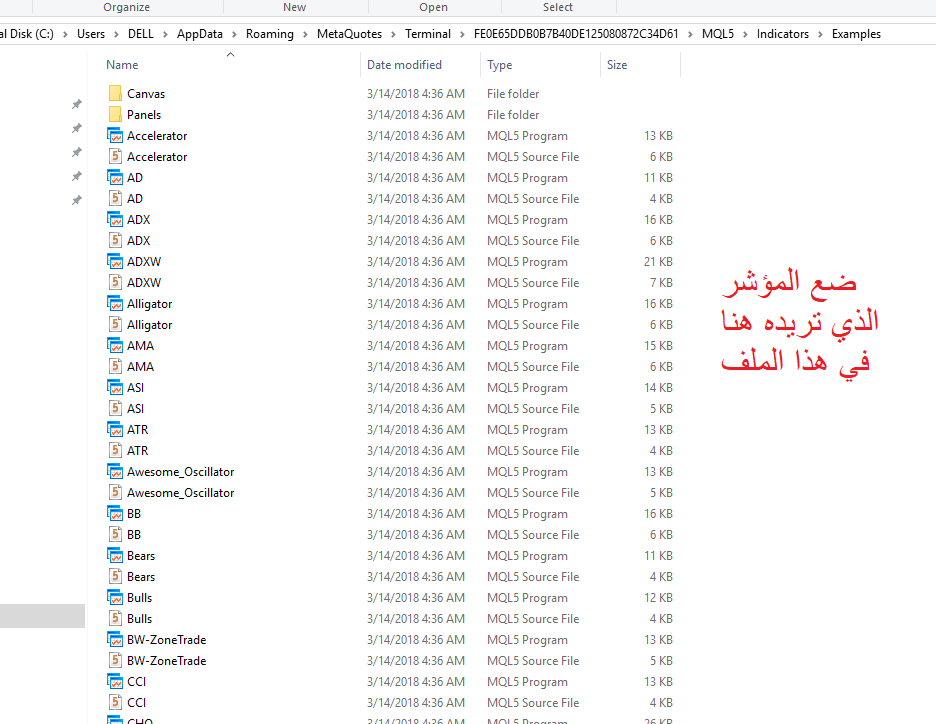
Task: Open the Canvas folder icon
Action: pyautogui.click(x=114, y=94)
